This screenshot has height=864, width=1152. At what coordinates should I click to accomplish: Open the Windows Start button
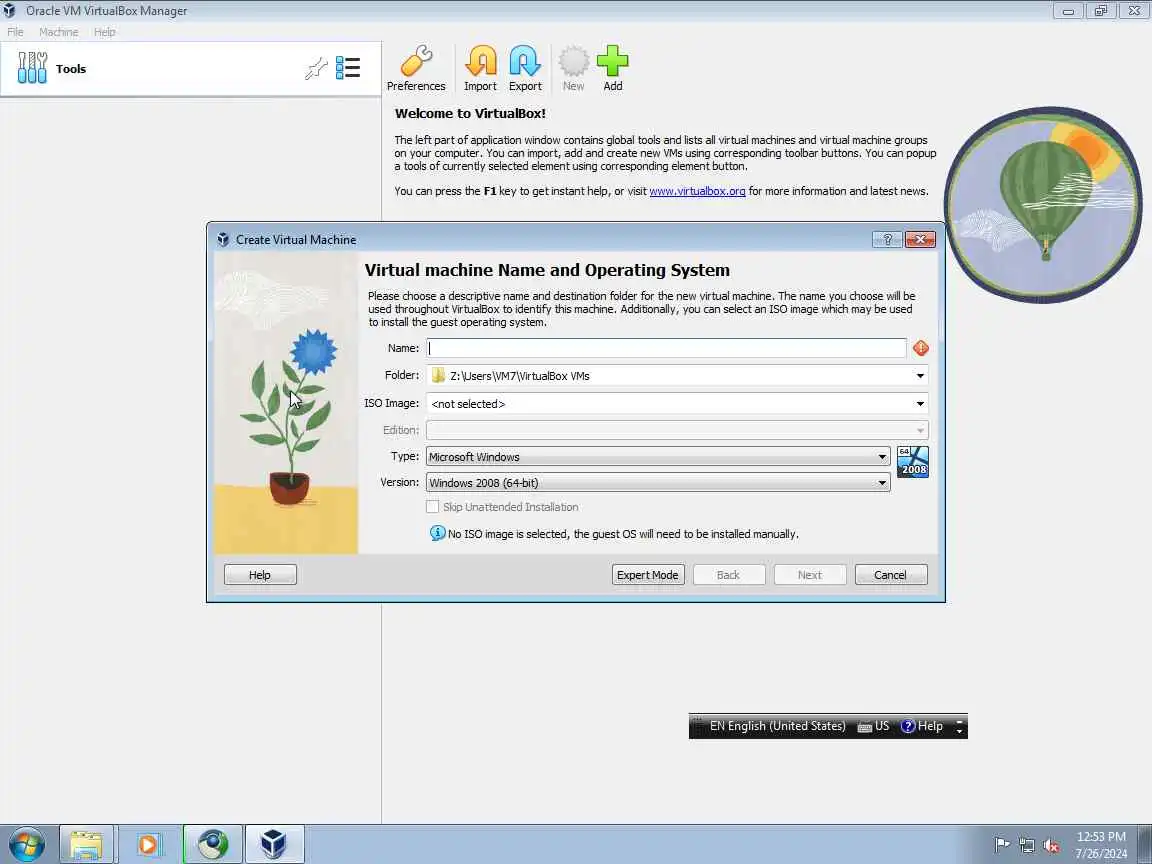tap(26, 844)
